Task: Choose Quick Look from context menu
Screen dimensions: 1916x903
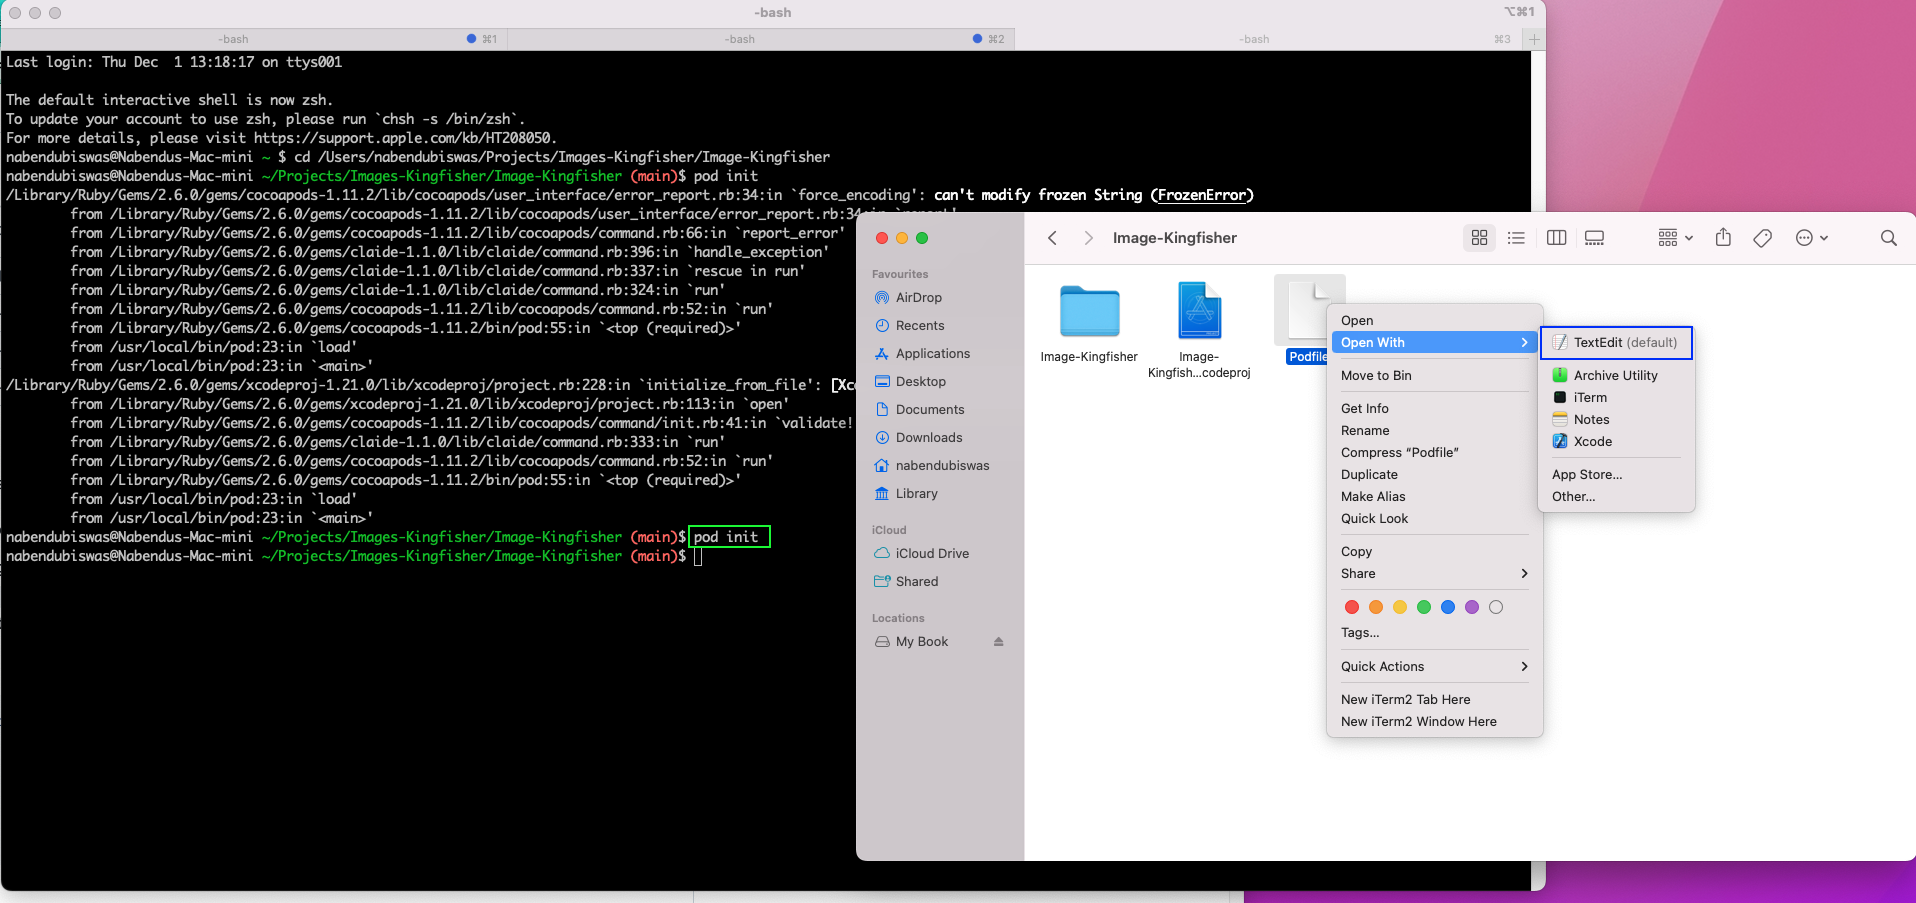Action: [x=1433, y=519]
